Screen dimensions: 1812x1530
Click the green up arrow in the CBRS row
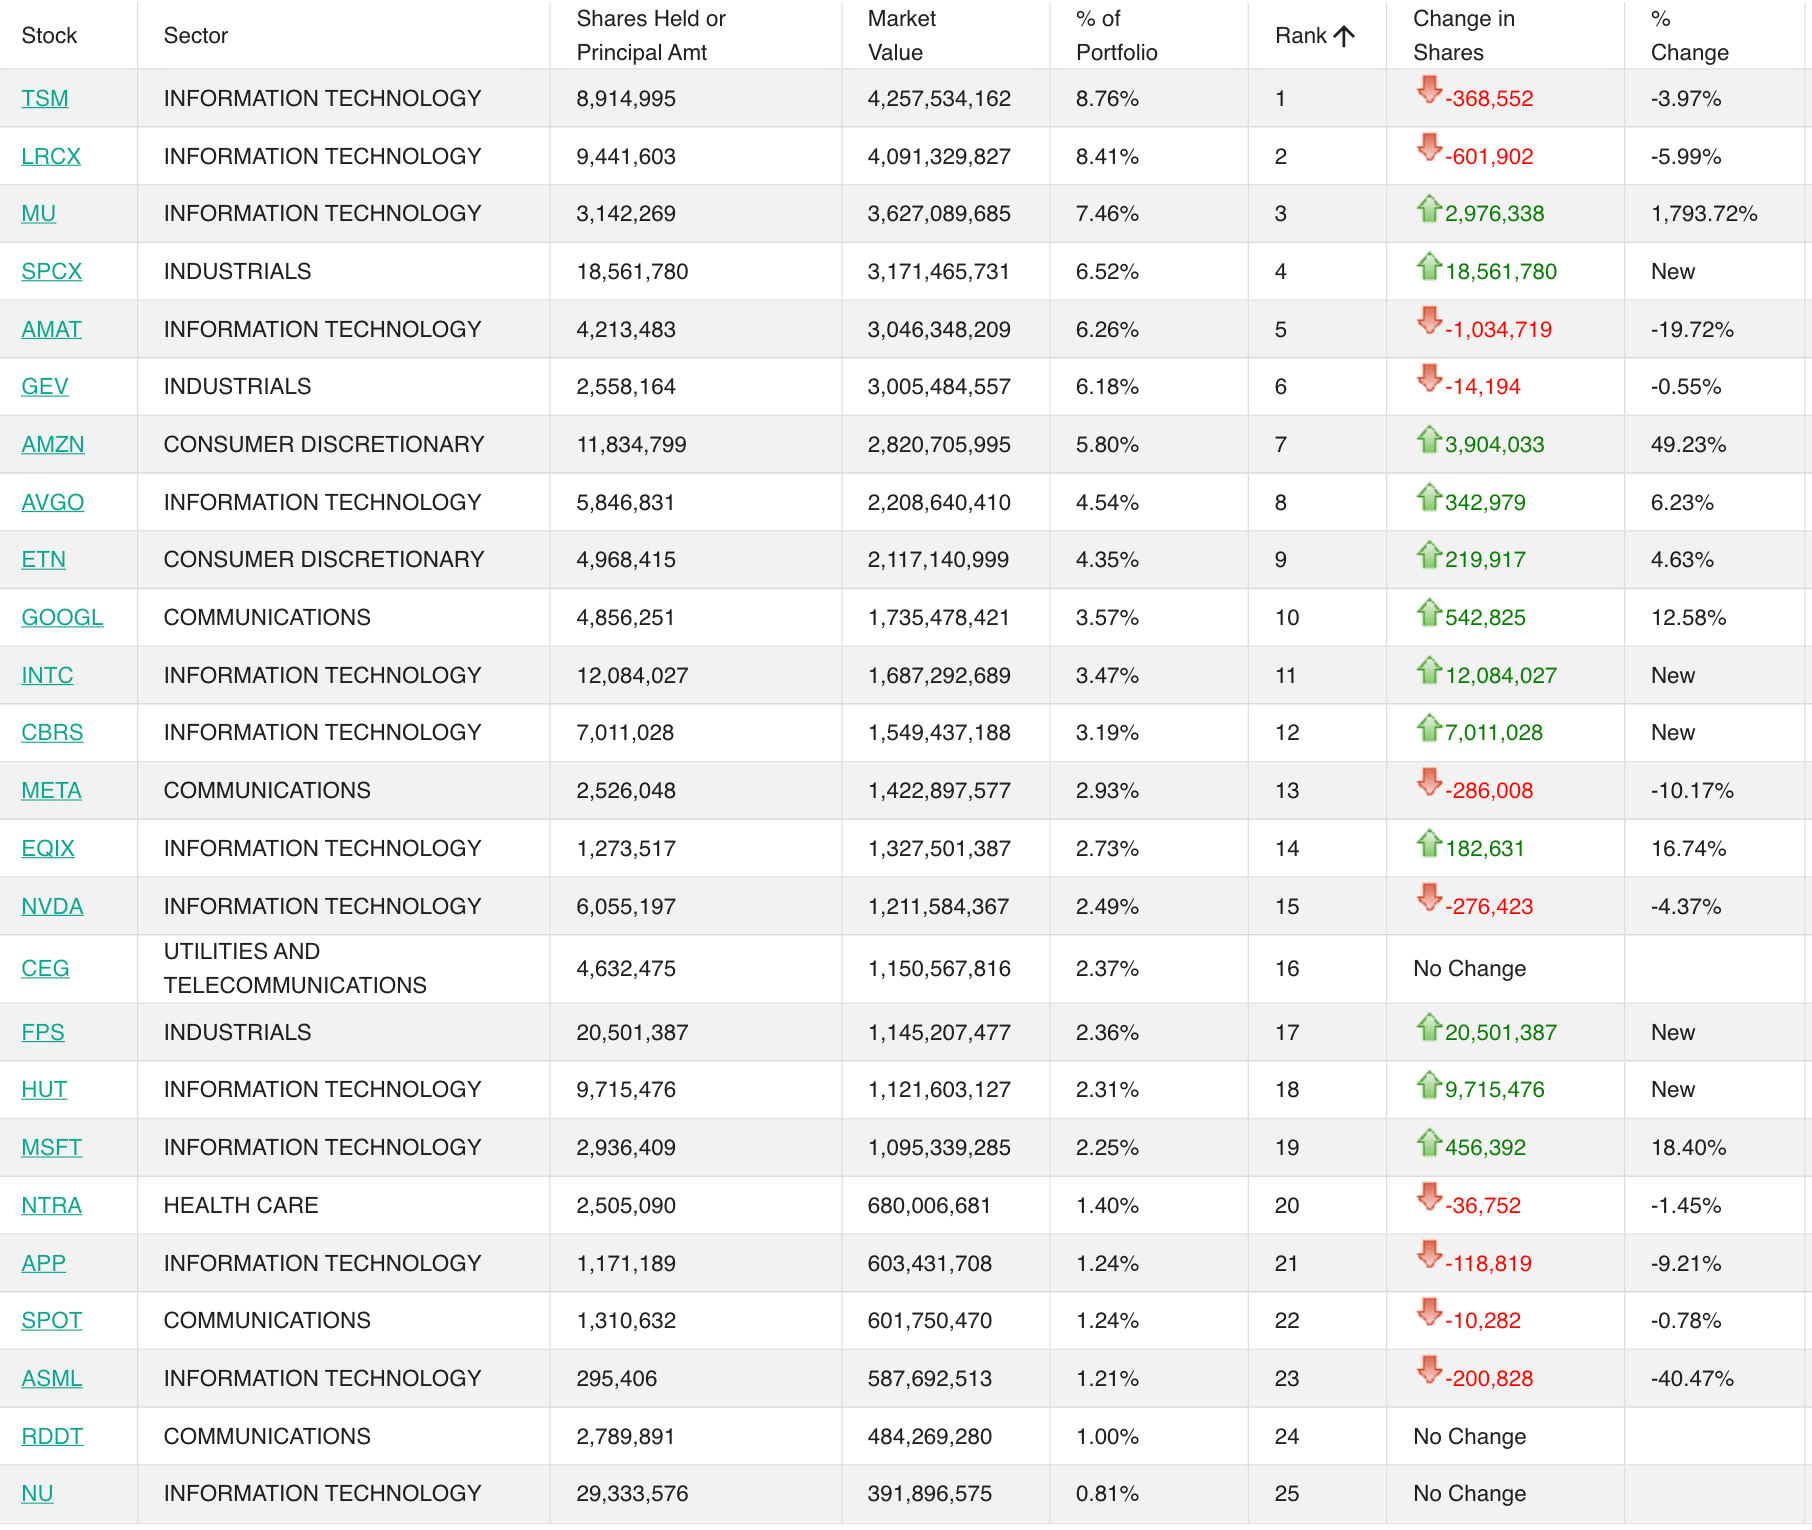tap(1429, 727)
